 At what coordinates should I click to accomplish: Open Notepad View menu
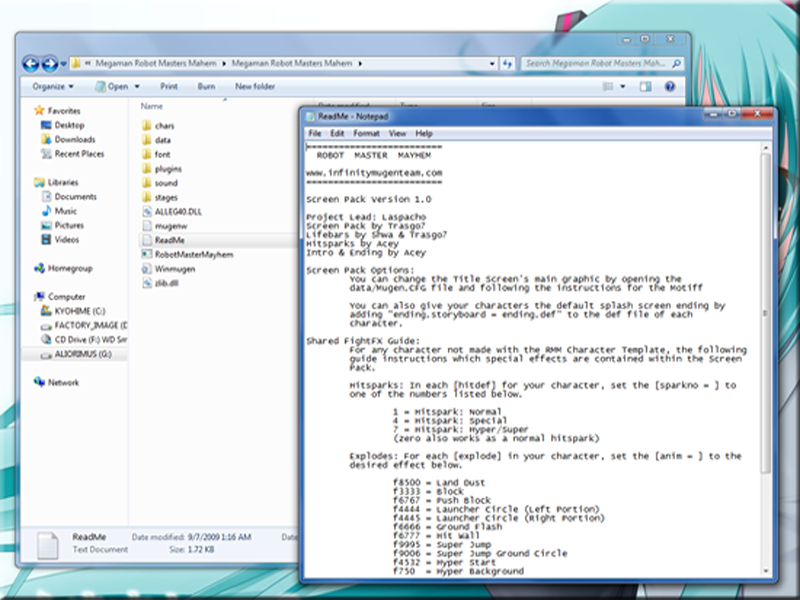[x=397, y=133]
